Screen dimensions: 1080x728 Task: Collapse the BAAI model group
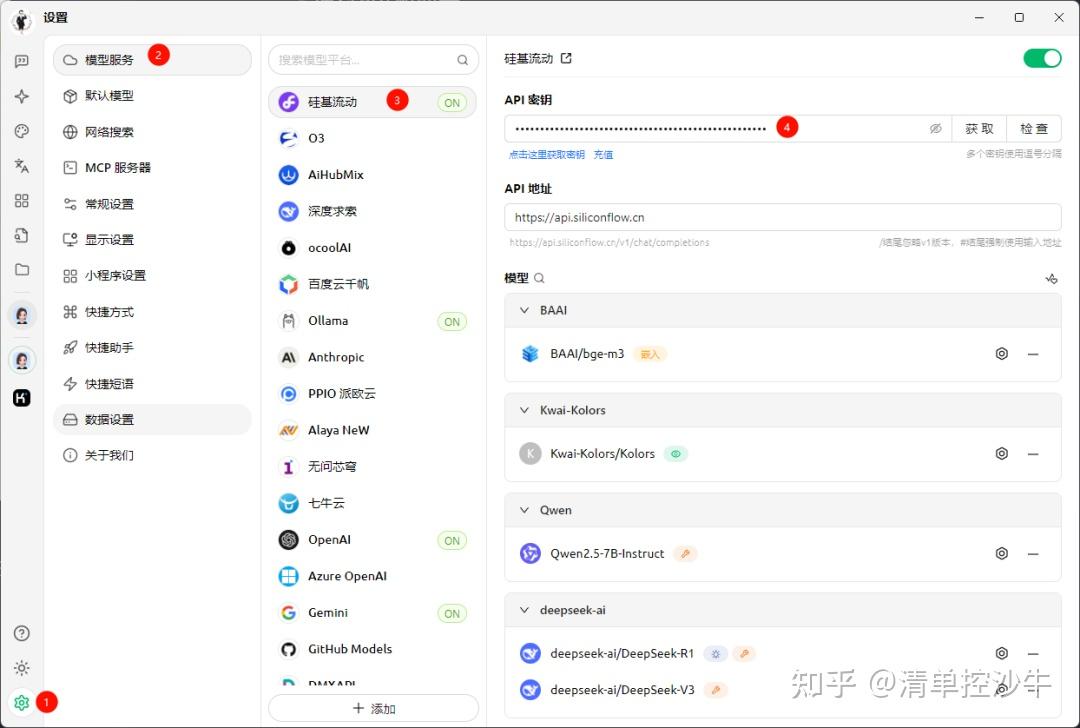[x=524, y=310]
